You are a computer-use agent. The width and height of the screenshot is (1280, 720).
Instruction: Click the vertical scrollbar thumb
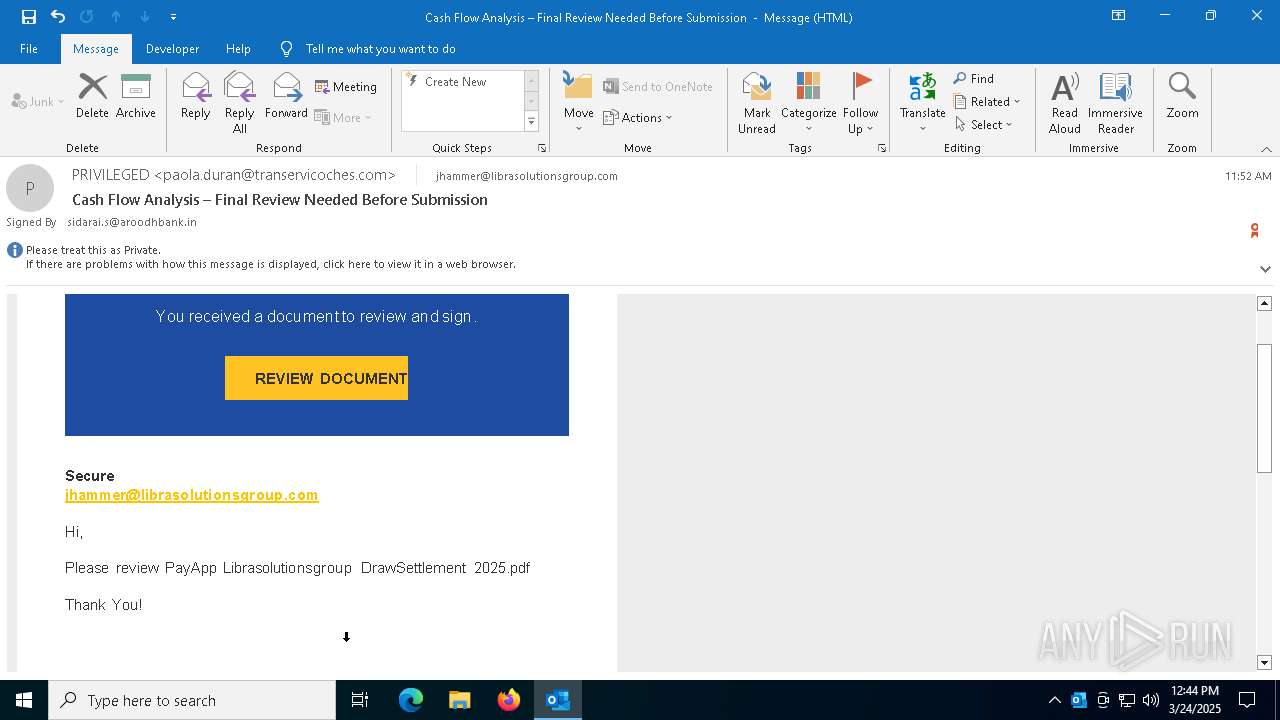(x=1264, y=408)
